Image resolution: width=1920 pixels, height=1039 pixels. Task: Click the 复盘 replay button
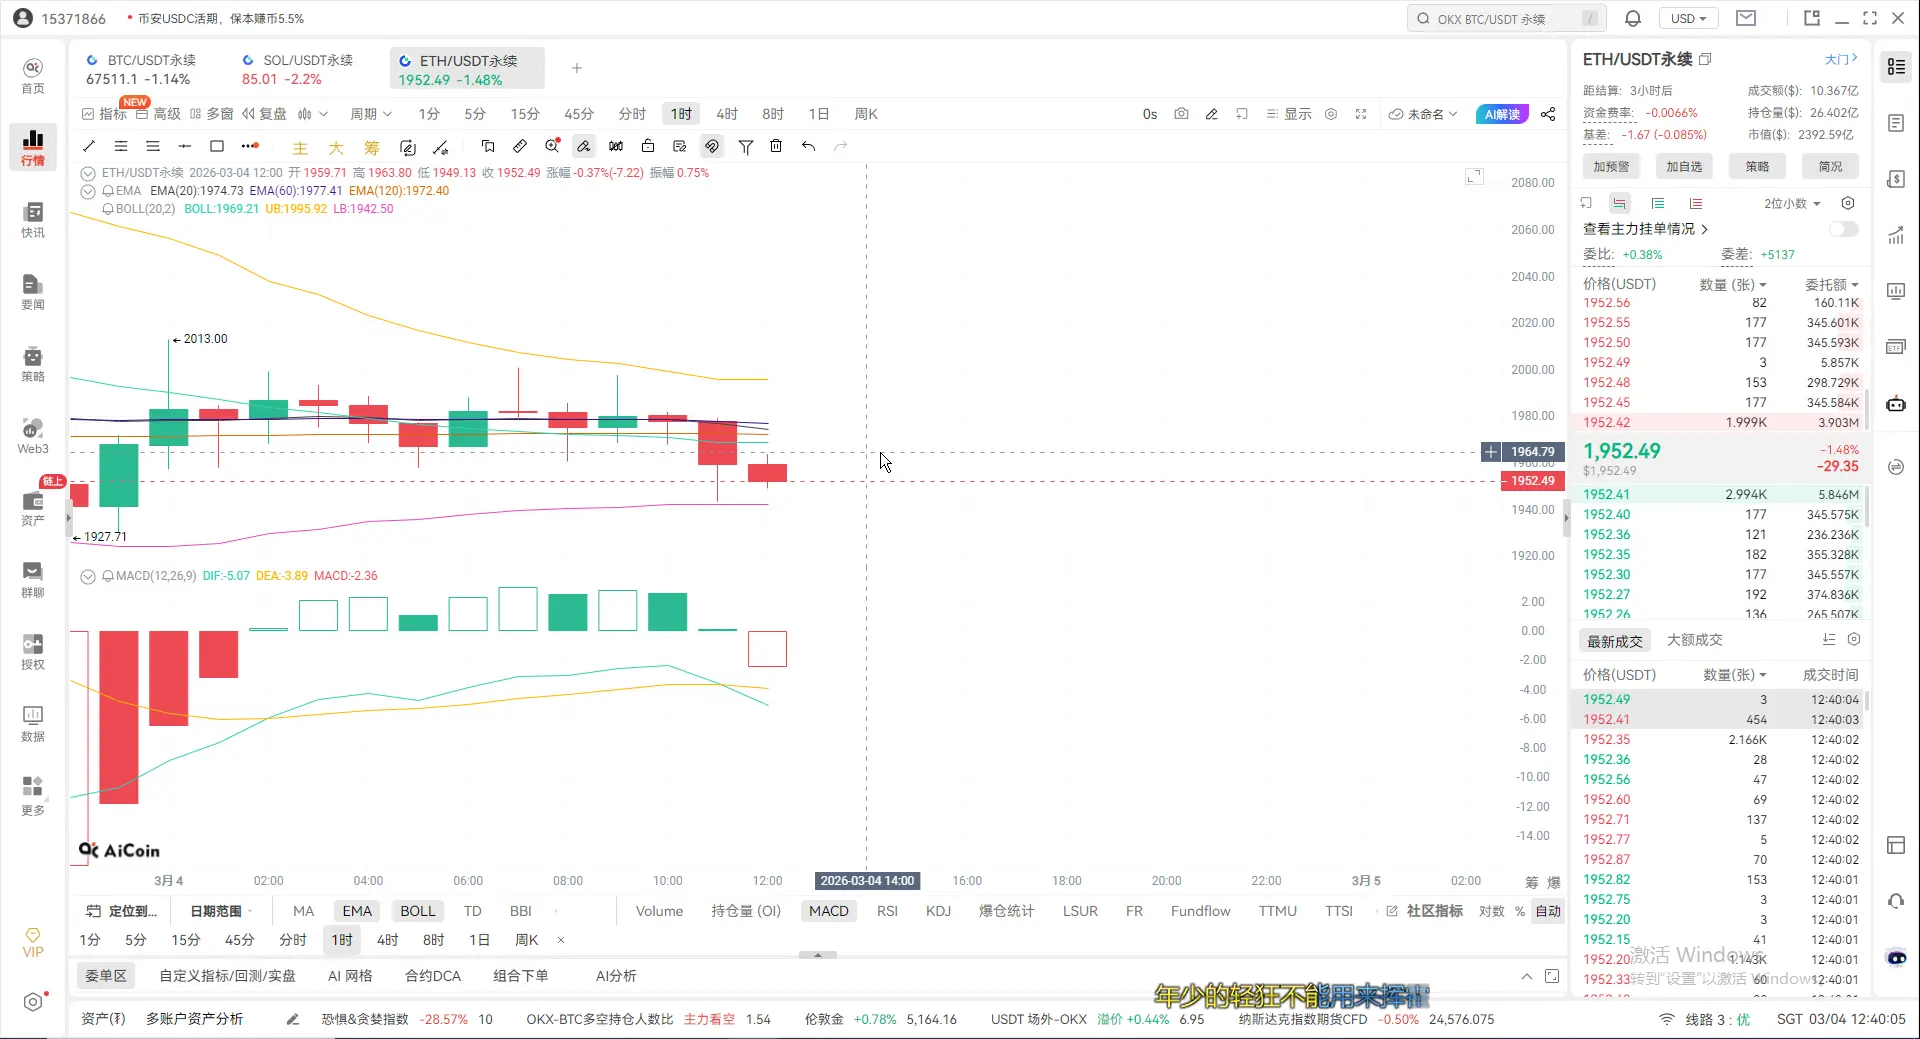point(264,114)
